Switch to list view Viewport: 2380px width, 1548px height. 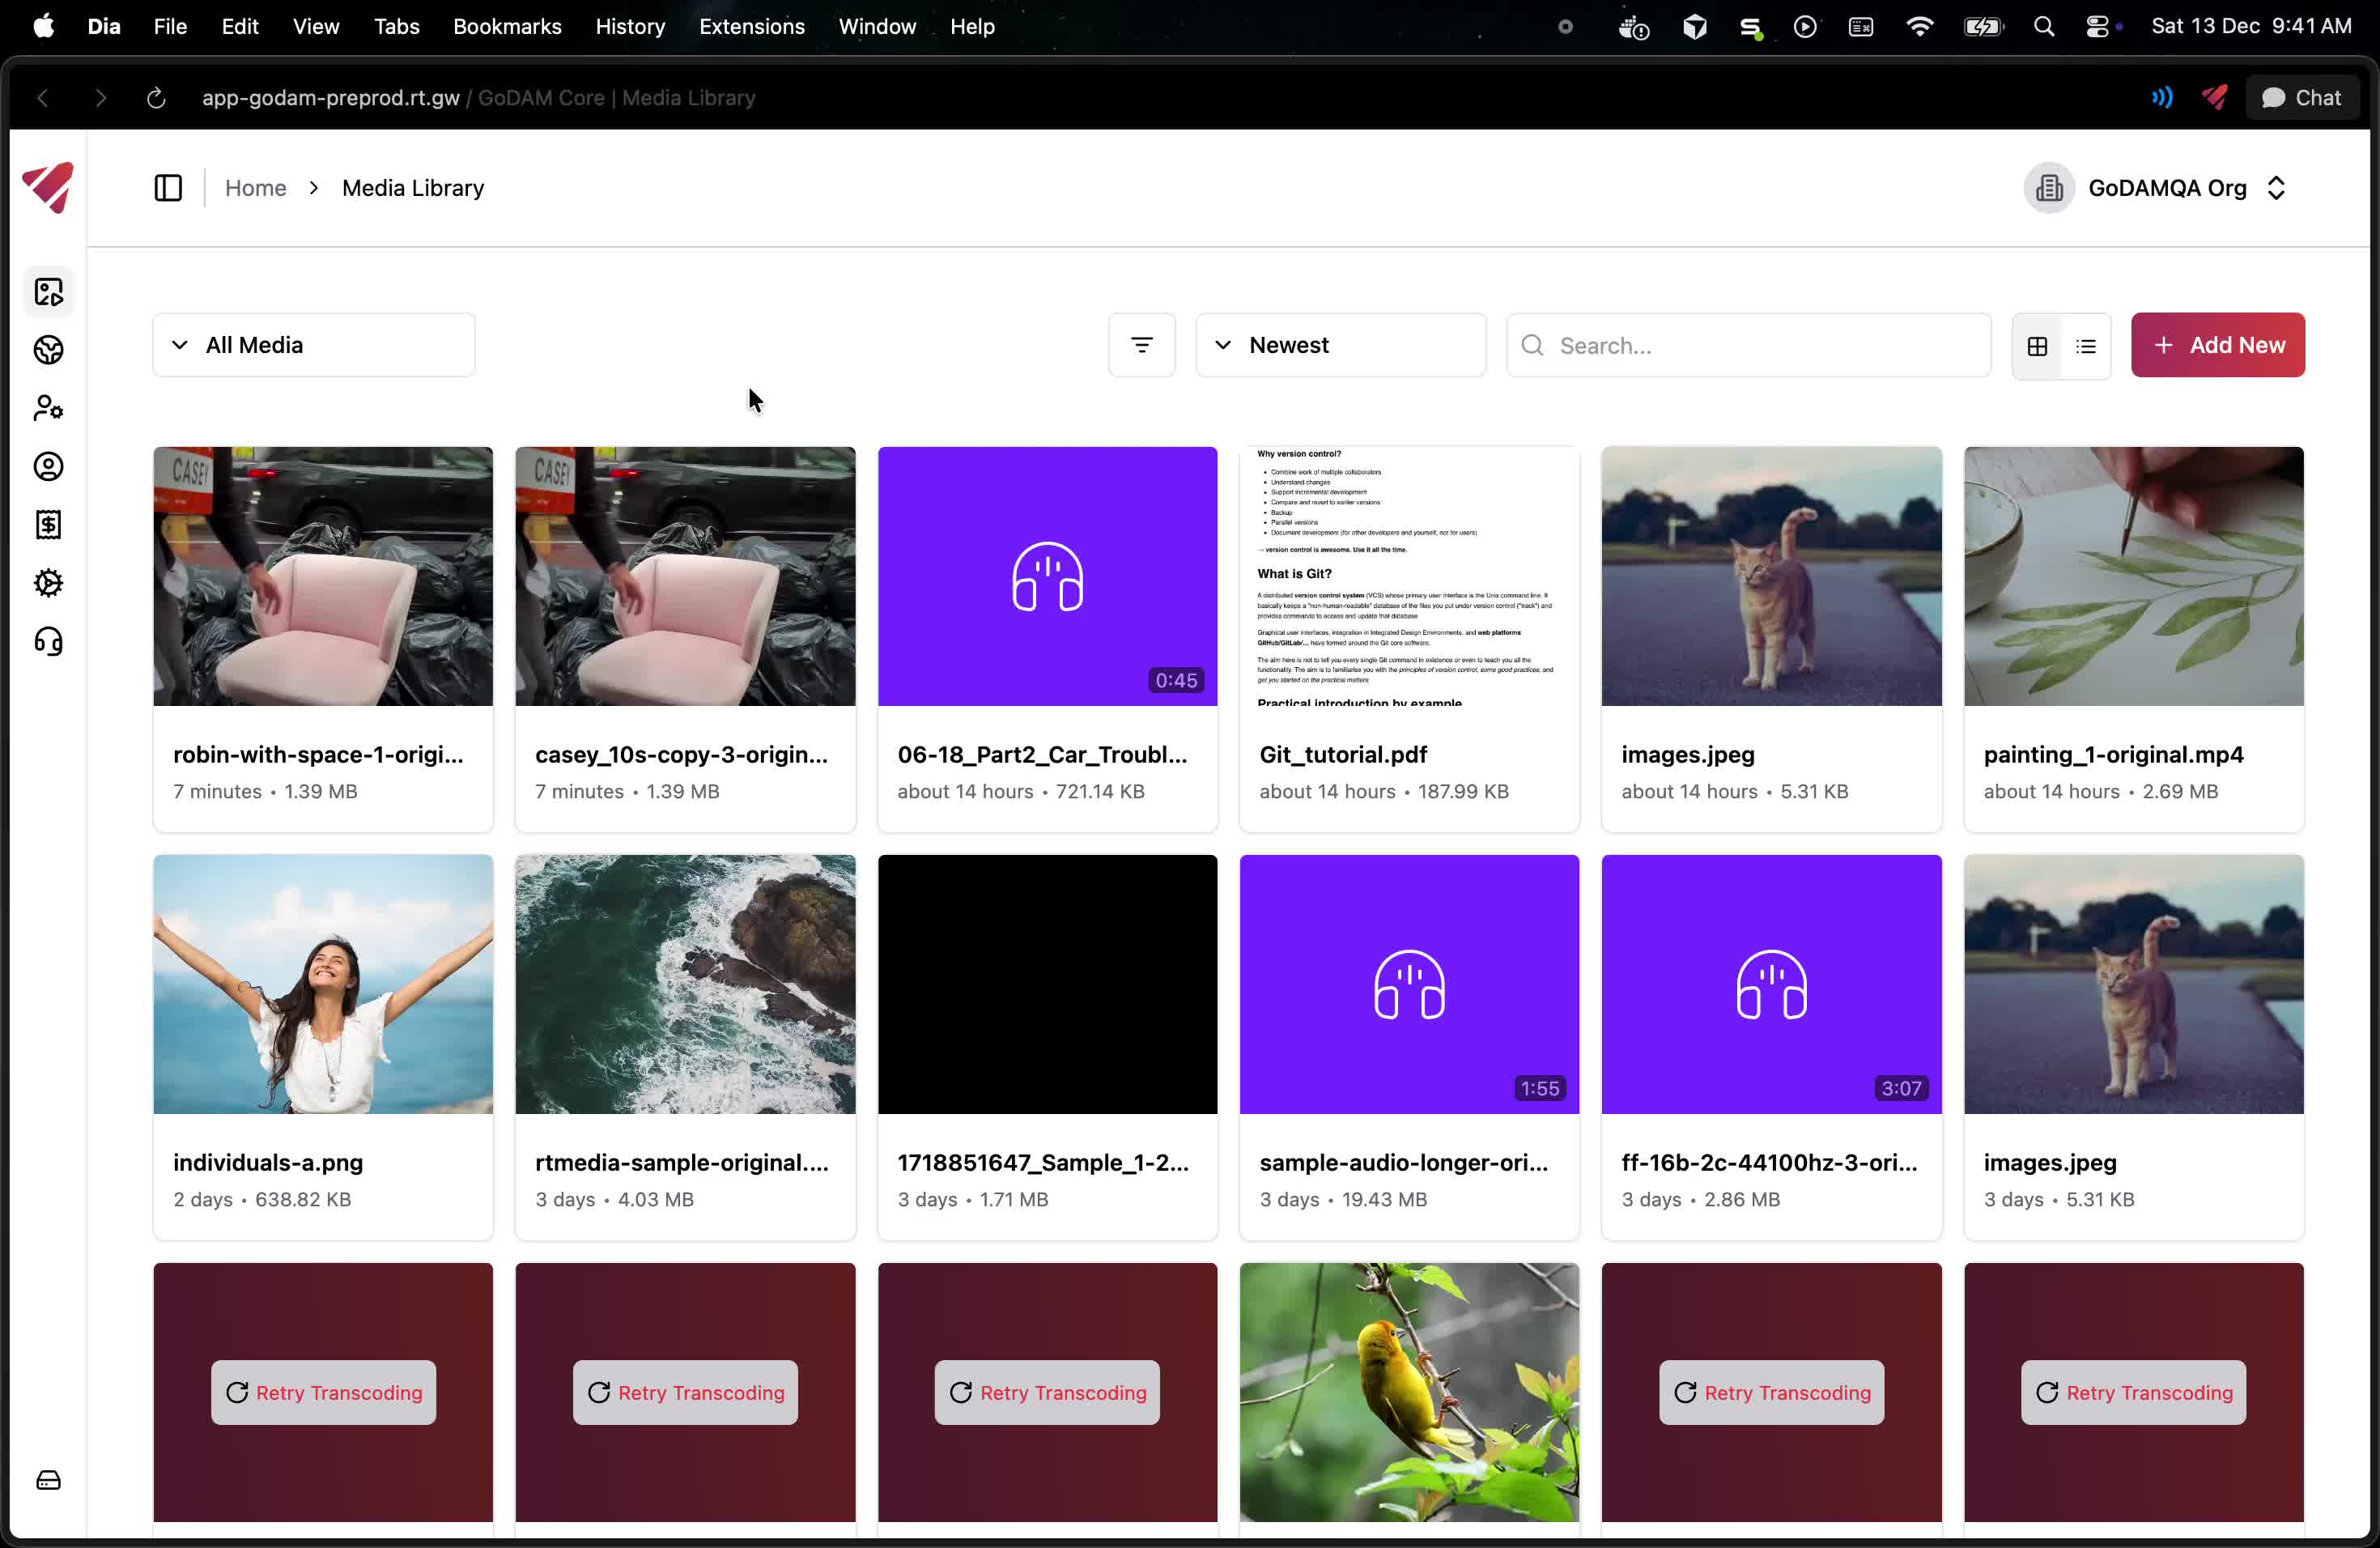tap(2086, 346)
